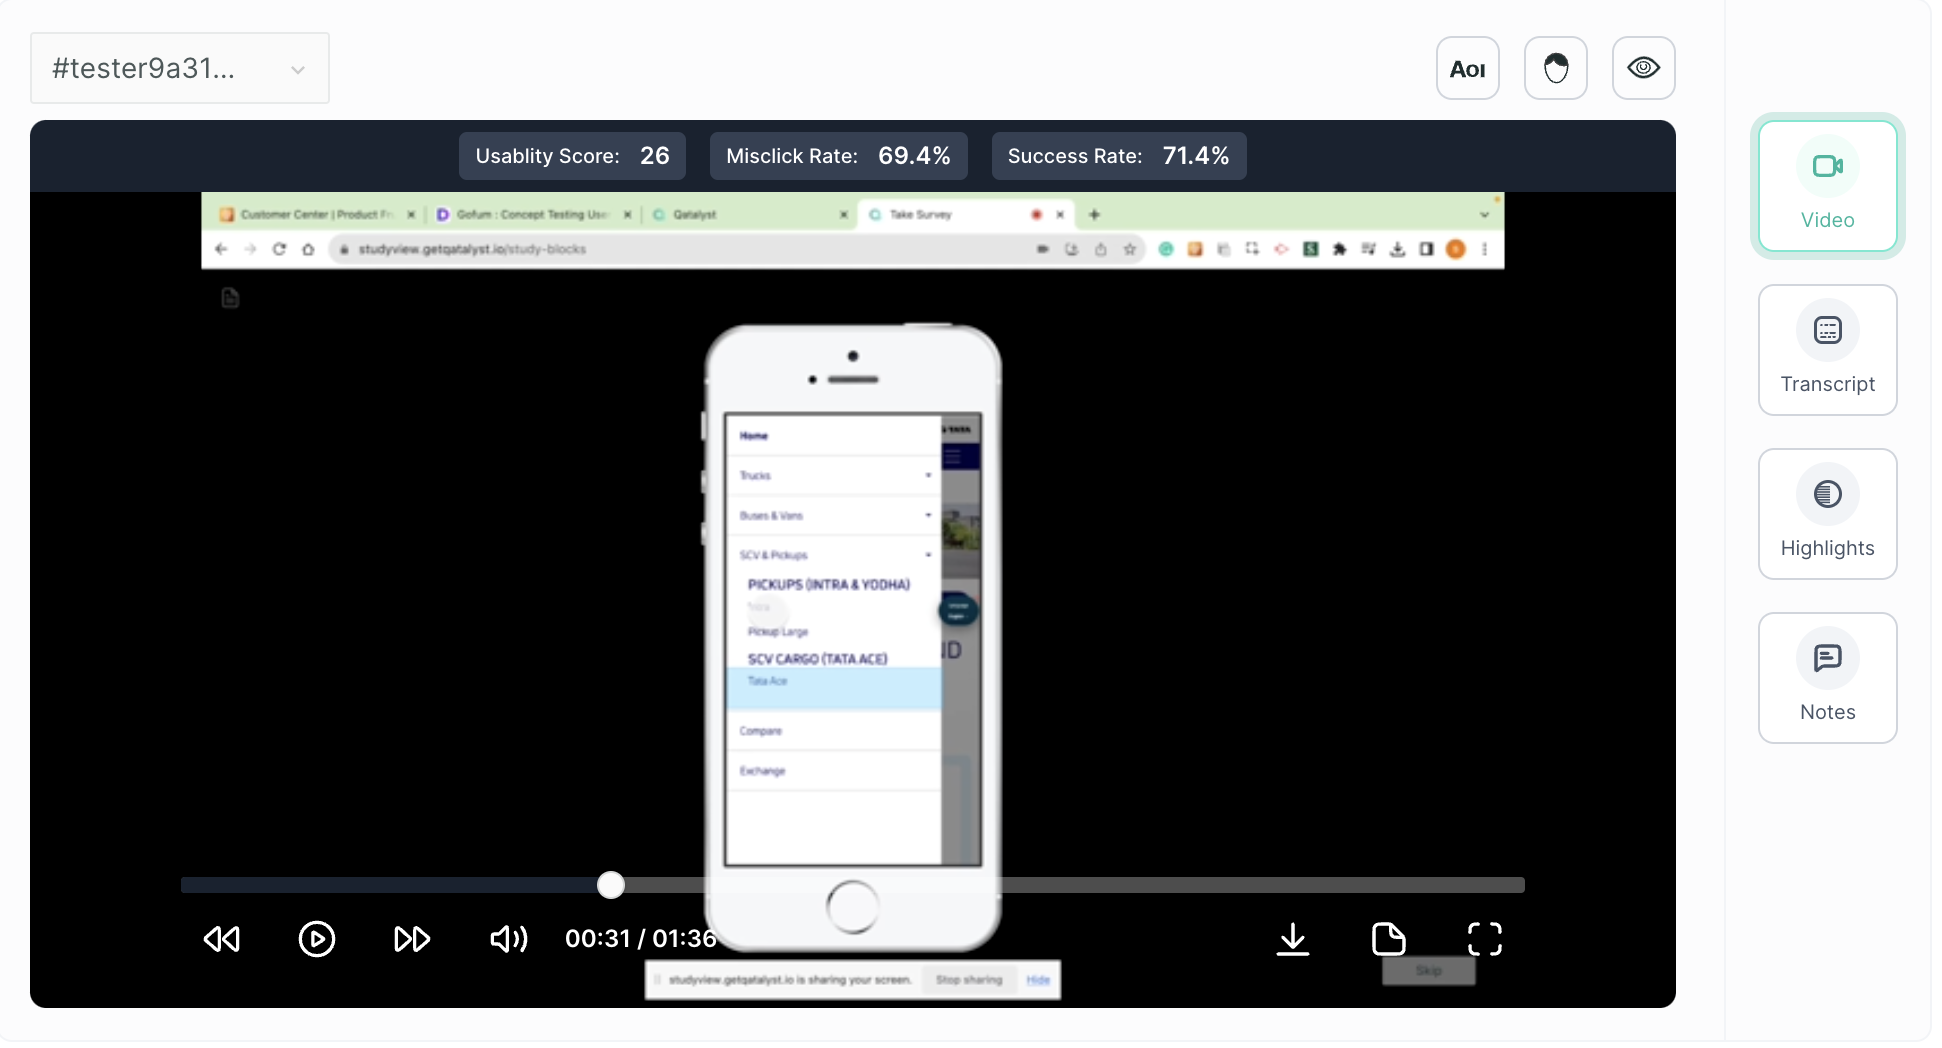The height and width of the screenshot is (1048, 1942).
Task: Click the browser back arrow in recording
Action: pyautogui.click(x=221, y=249)
